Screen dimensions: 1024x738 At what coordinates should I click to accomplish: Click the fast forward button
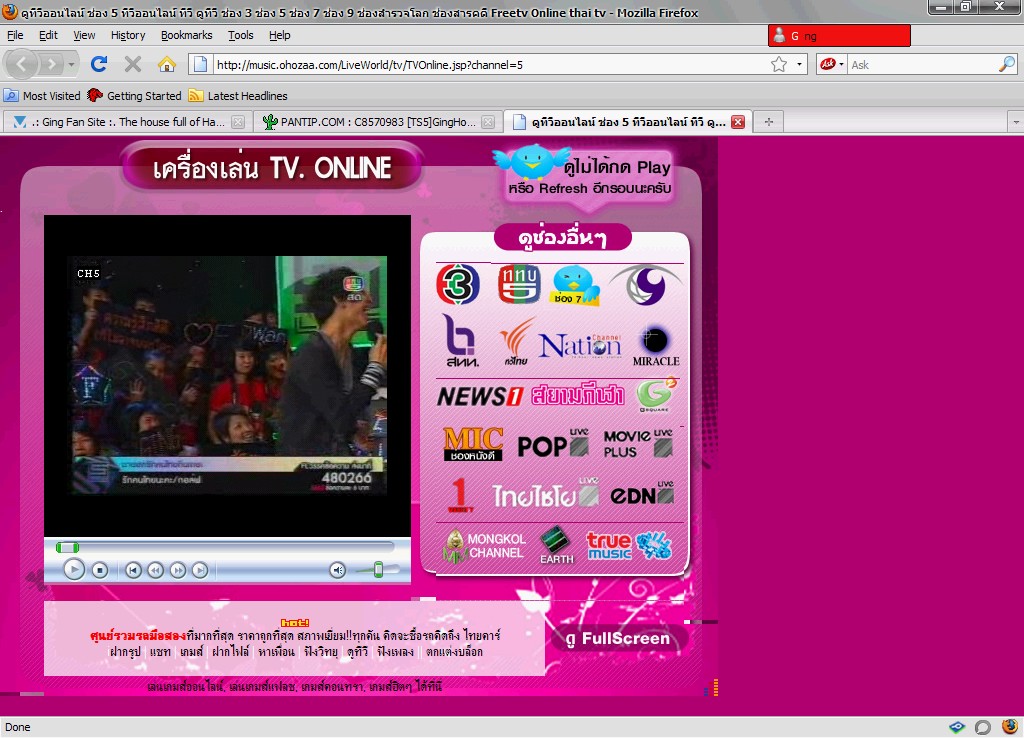point(178,570)
